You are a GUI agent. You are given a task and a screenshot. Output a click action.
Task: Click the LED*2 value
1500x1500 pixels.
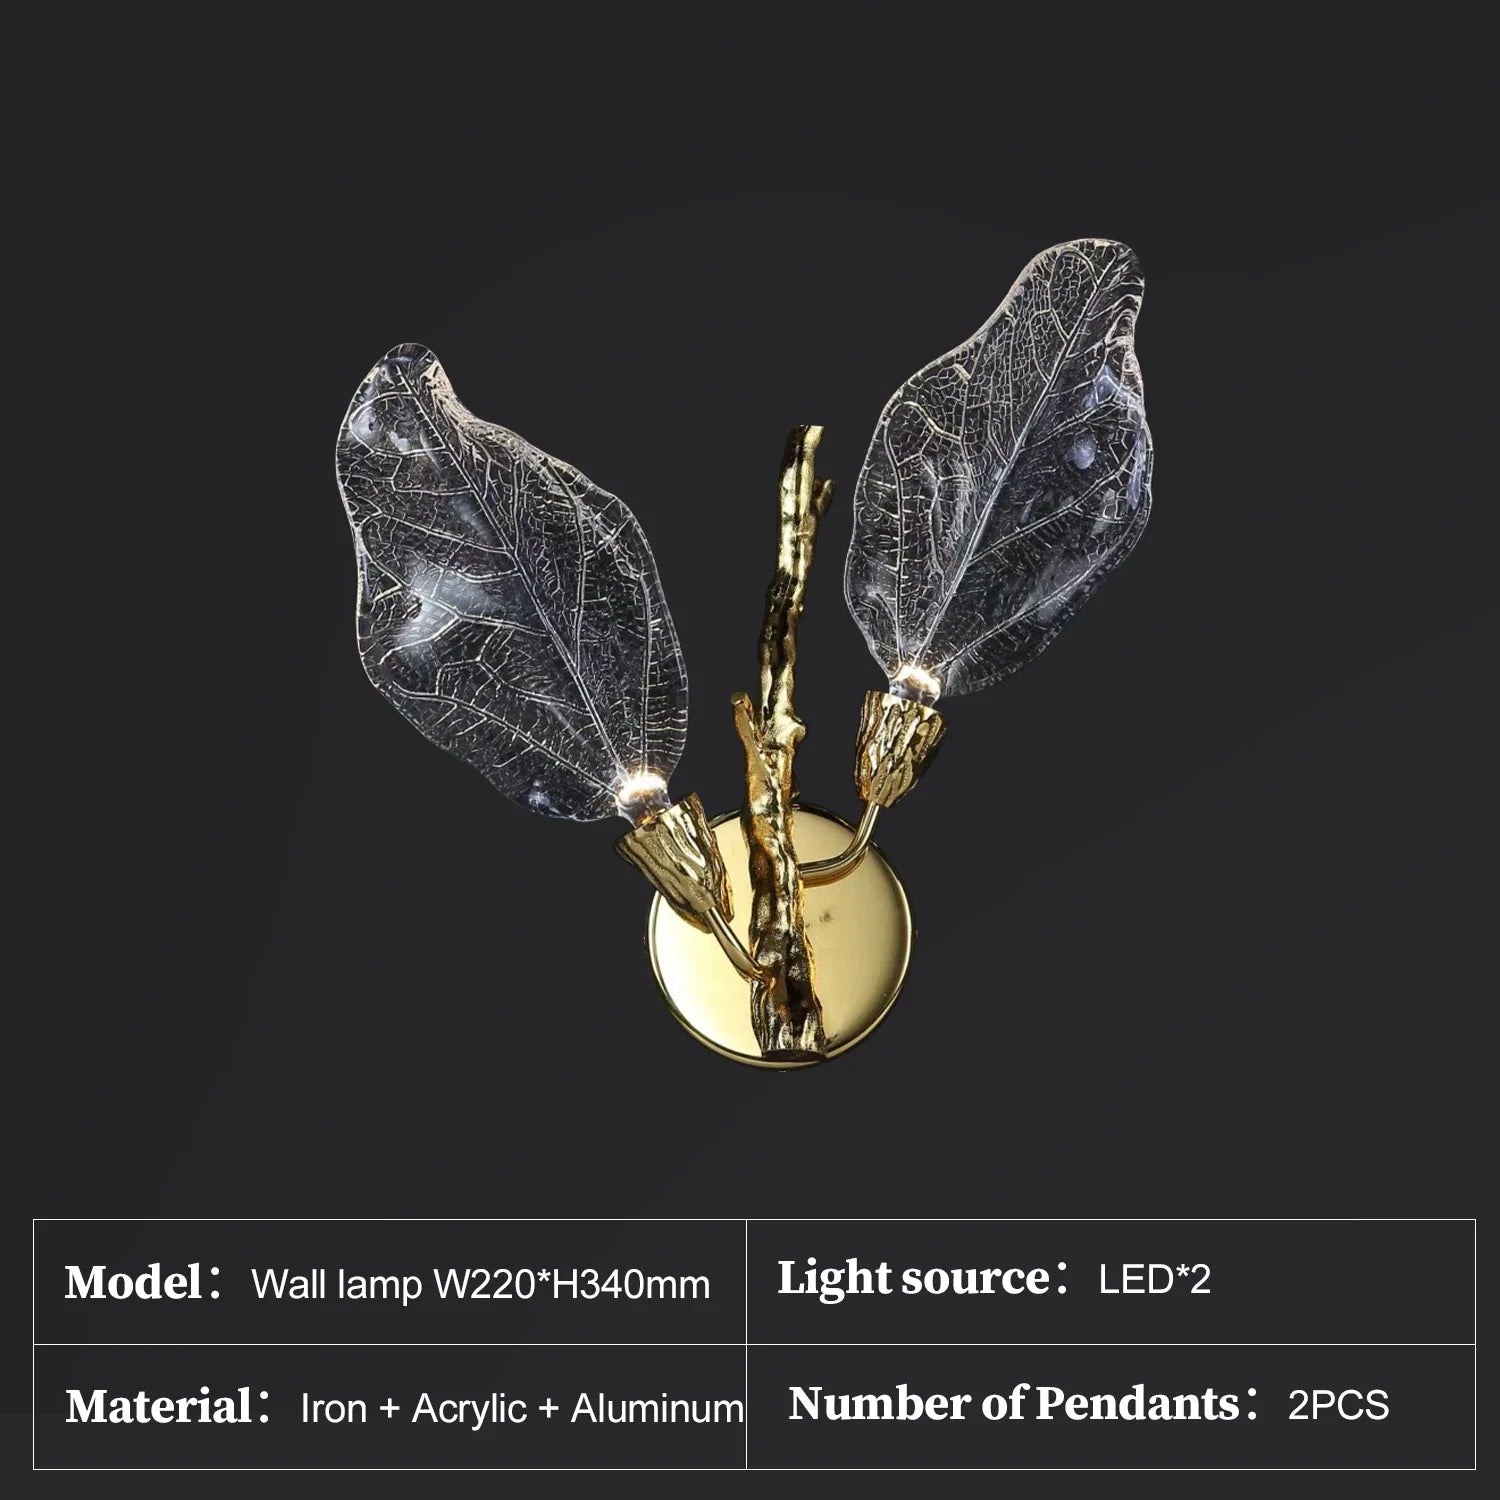[1155, 1280]
